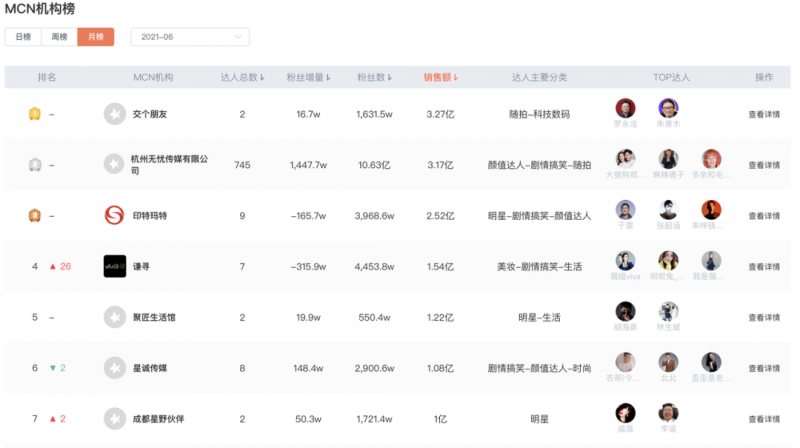Image resolution: width=800 pixels, height=448 pixels.
Task: Click the 印特玛特 red logo icon
Action: click(x=114, y=215)
